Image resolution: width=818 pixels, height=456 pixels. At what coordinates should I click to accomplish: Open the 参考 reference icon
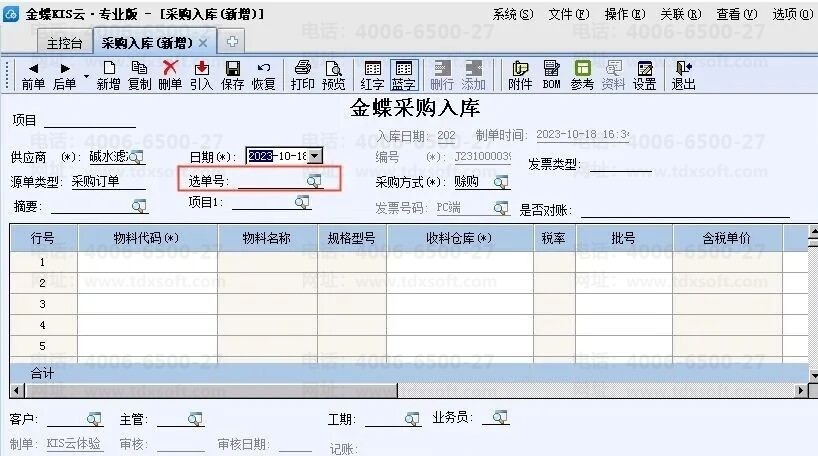point(582,76)
